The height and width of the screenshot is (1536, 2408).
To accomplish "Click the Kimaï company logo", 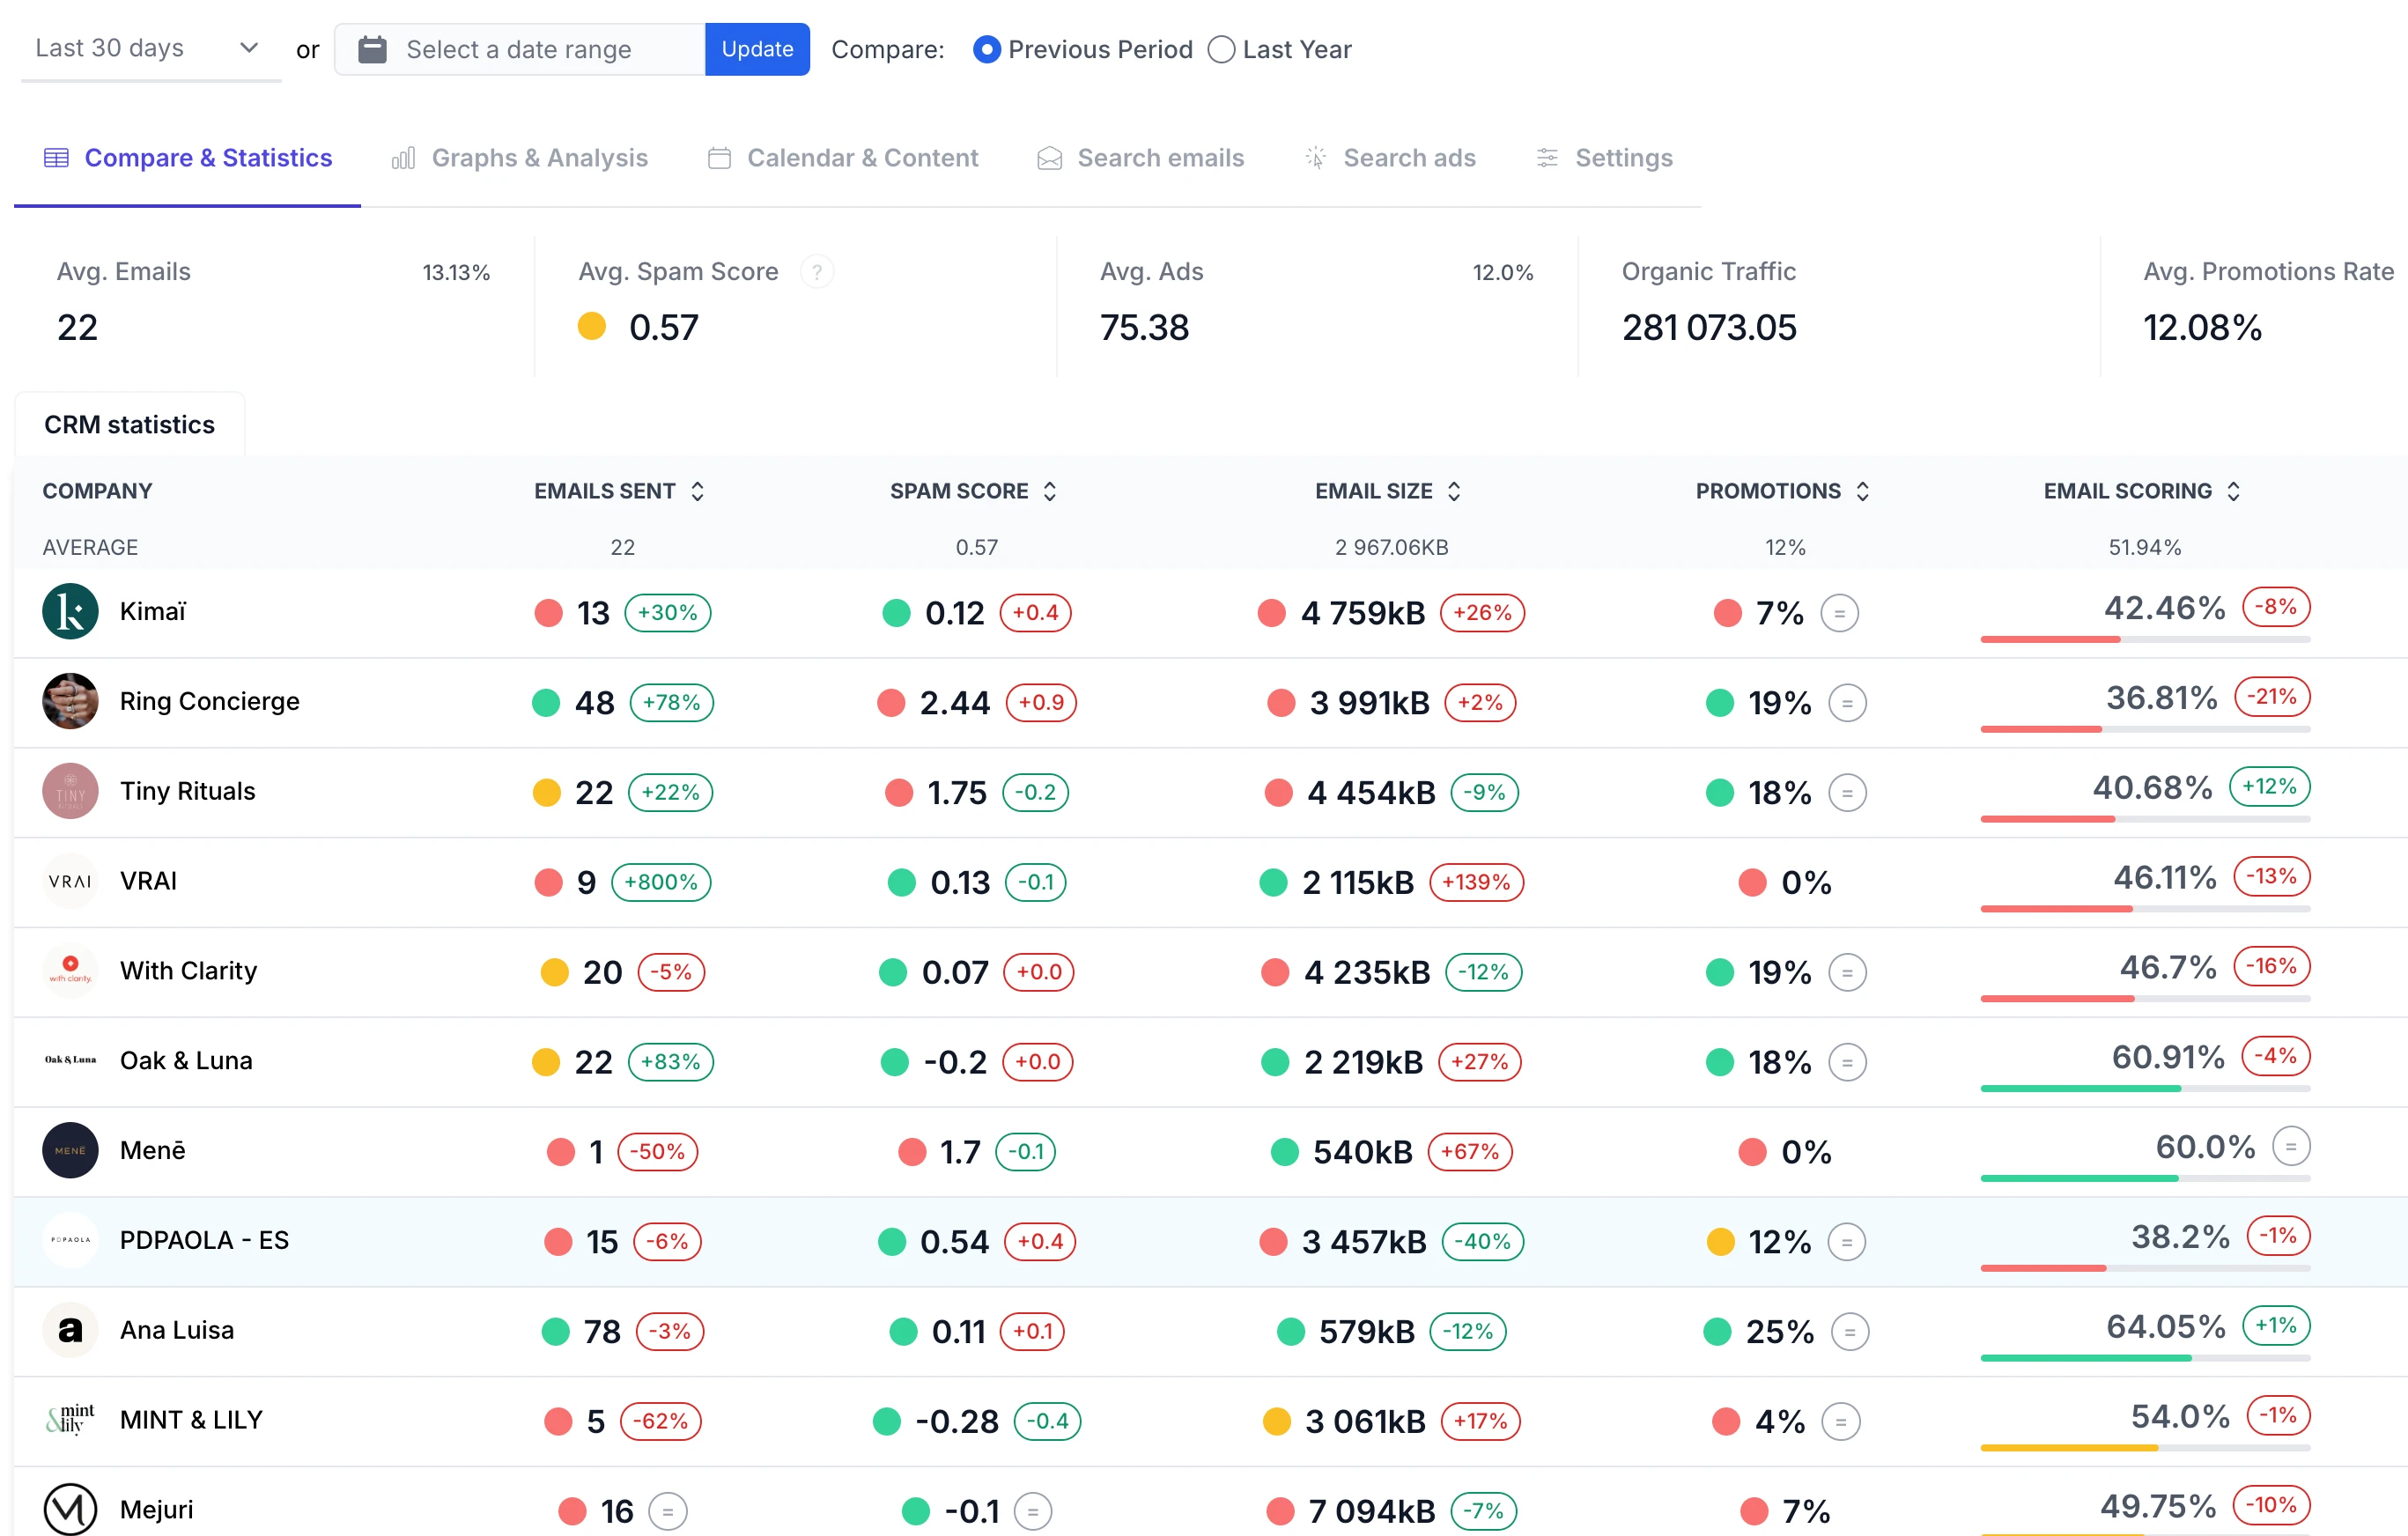I will (x=70, y=611).
